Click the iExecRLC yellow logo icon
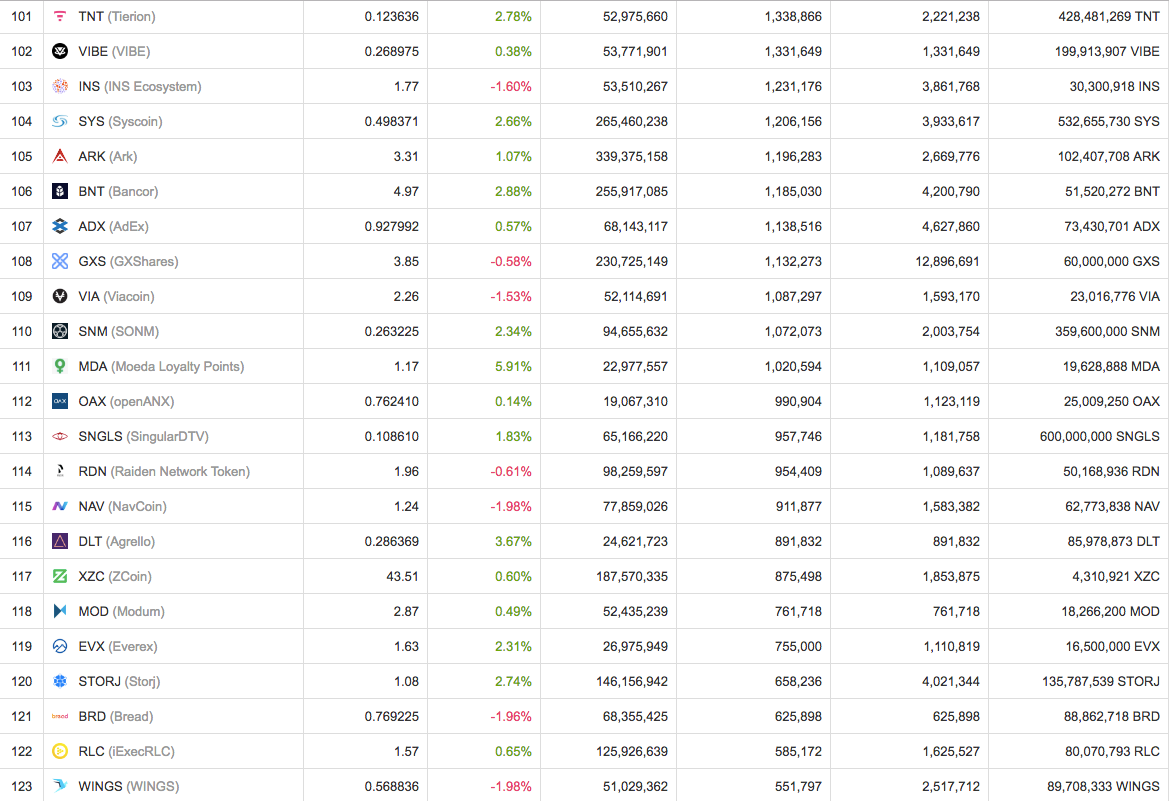This screenshot has height=801, width=1169. tap(60, 752)
